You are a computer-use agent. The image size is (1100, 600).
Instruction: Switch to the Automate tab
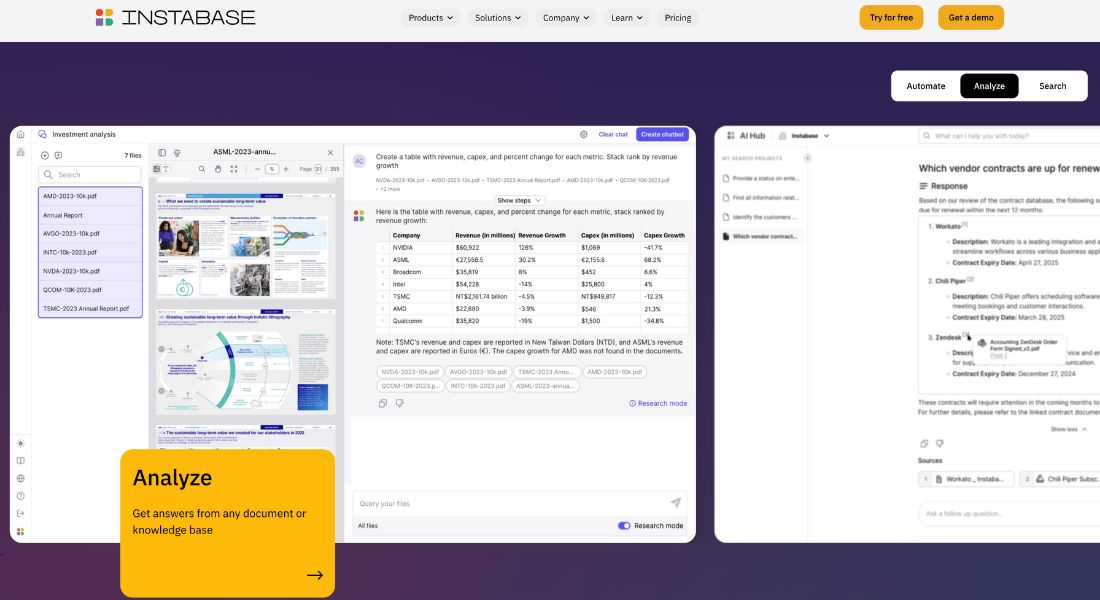tap(925, 86)
